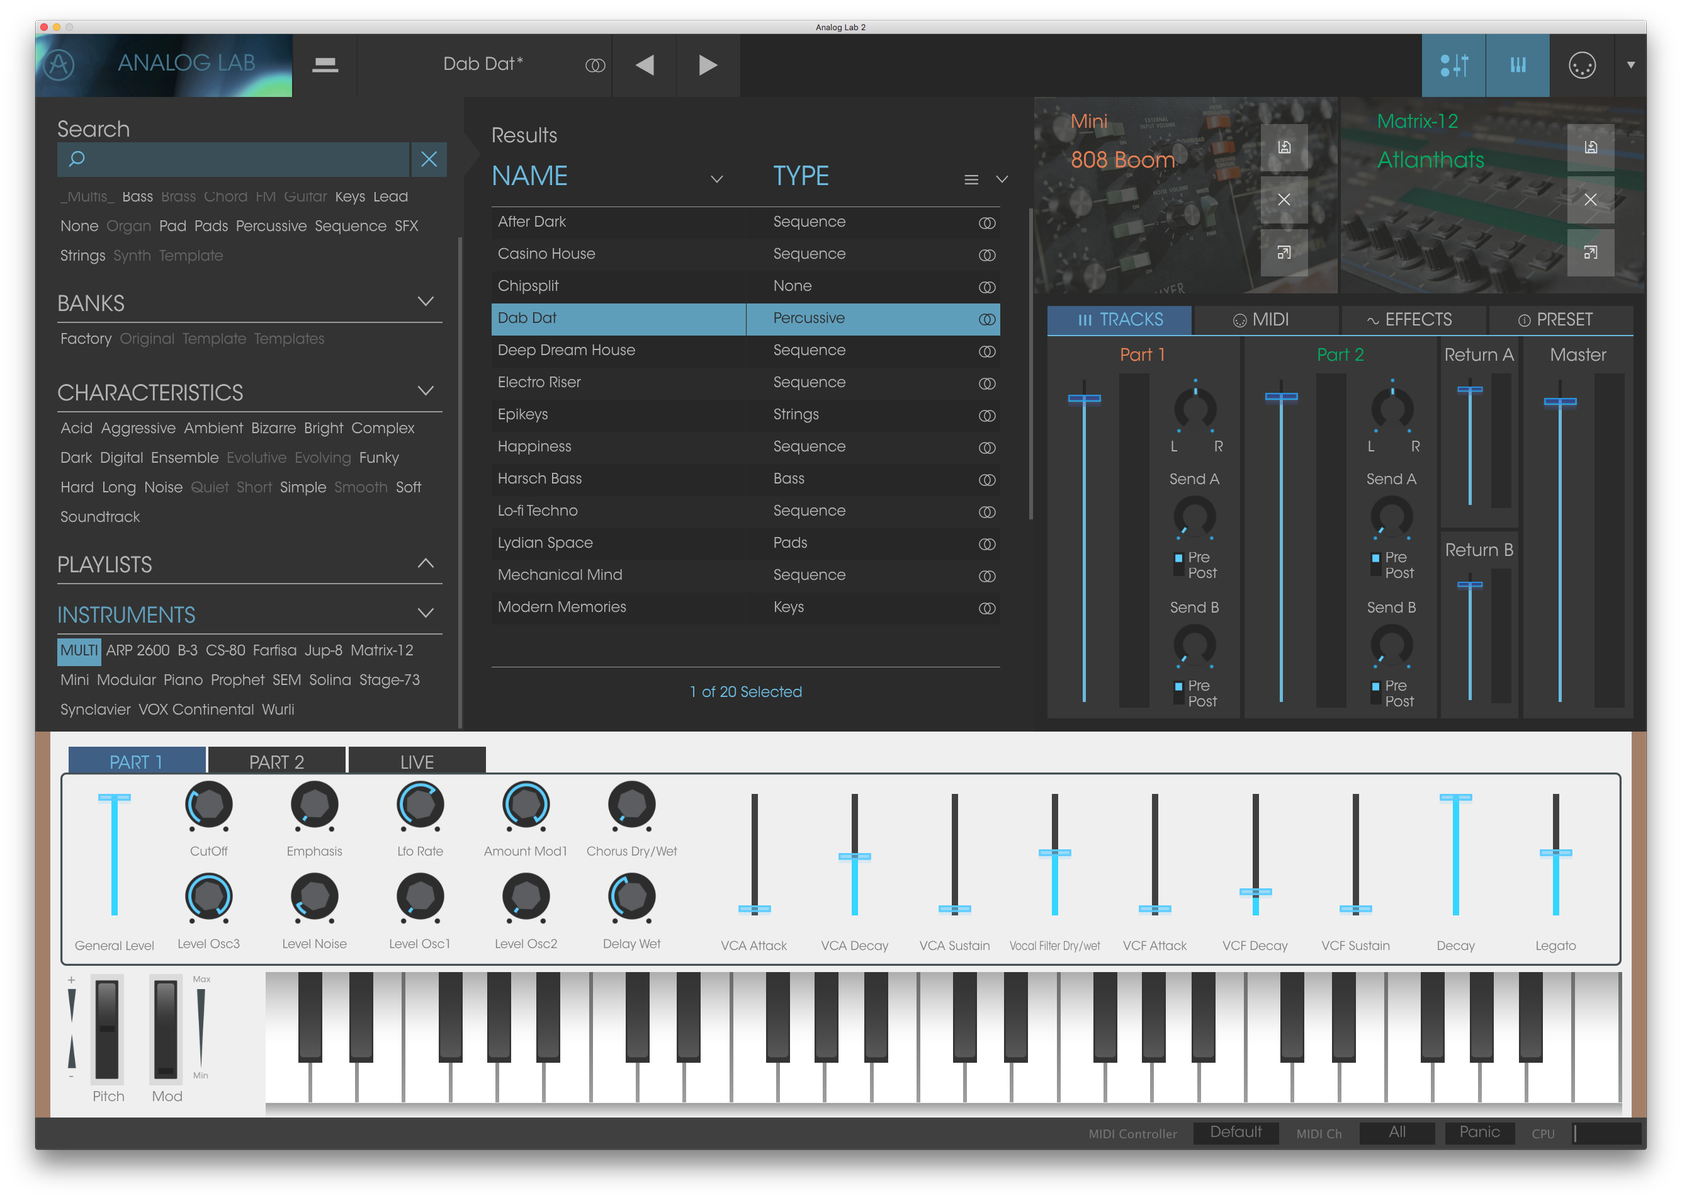1682x1200 pixels.
Task: Clear the search field with the X icon
Action: pos(429,159)
